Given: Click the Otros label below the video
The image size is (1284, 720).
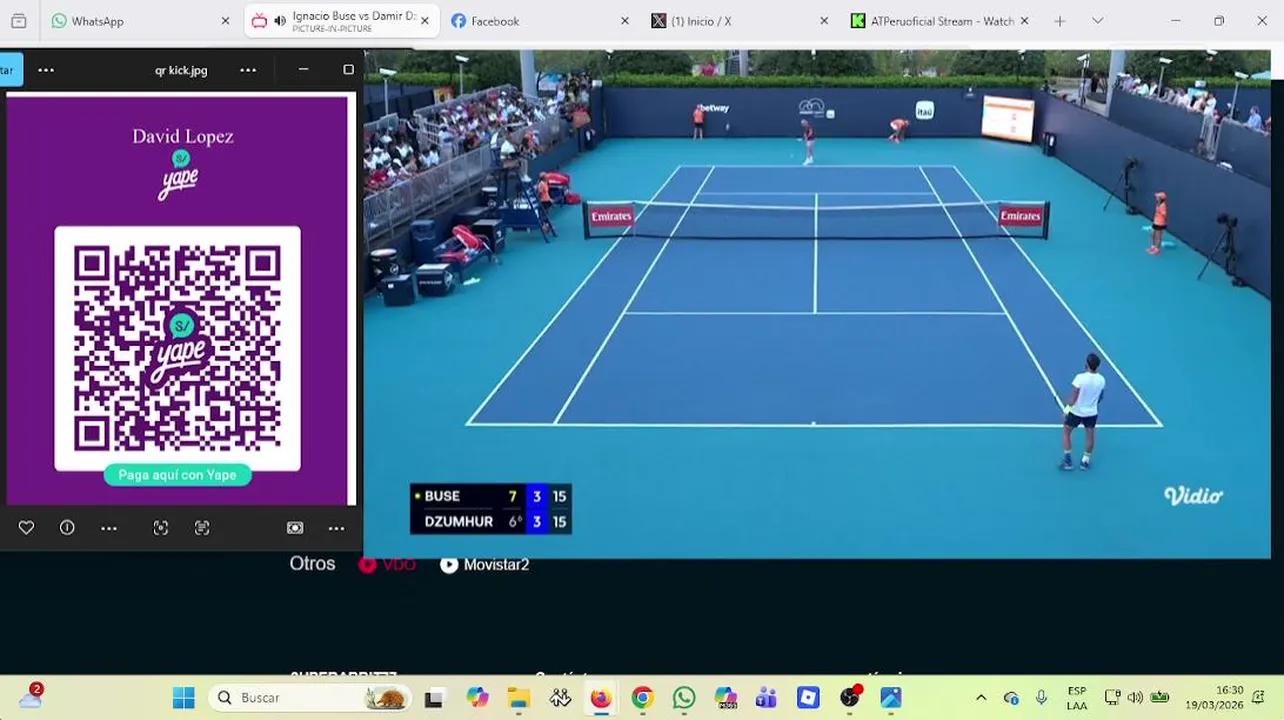Looking at the screenshot, I should point(312,564).
